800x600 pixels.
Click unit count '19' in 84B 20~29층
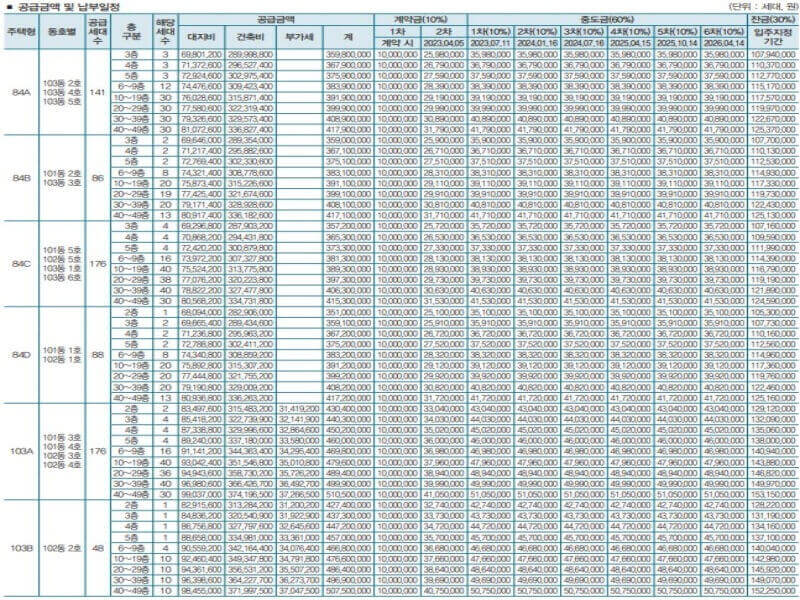(x=165, y=194)
